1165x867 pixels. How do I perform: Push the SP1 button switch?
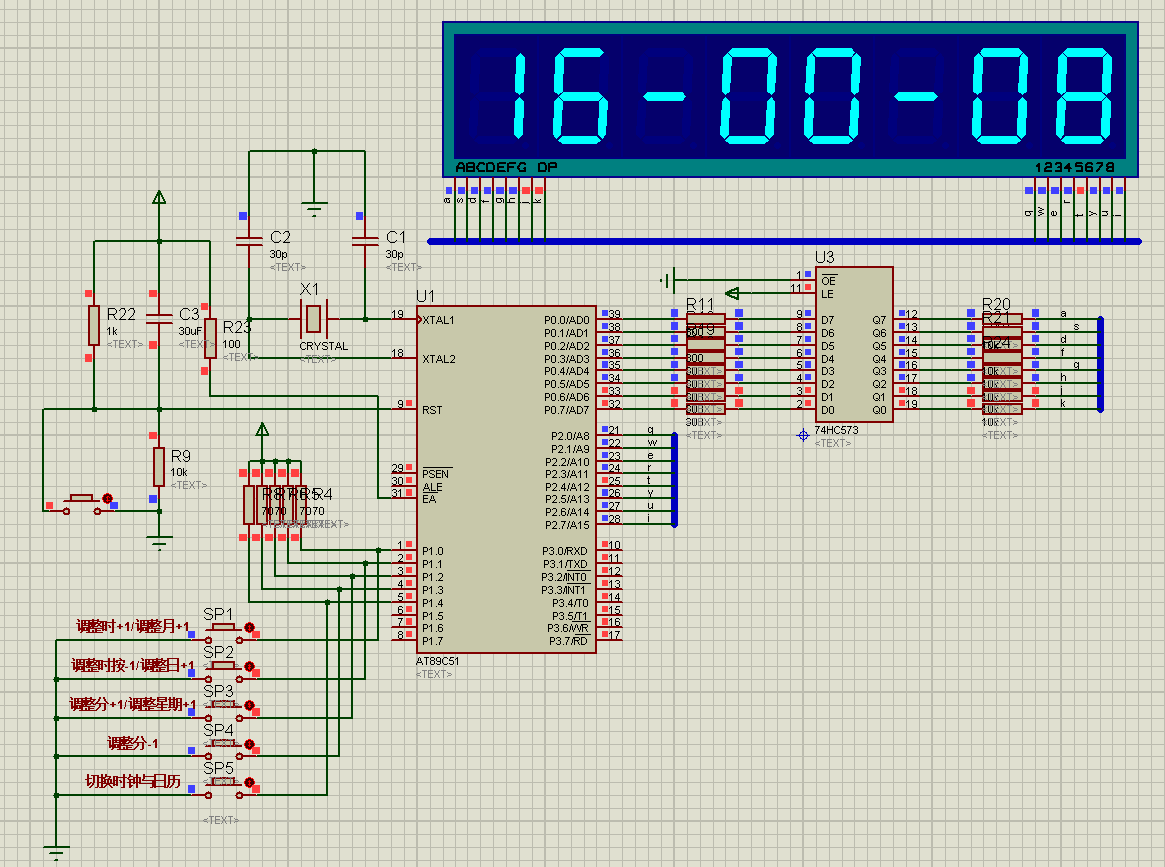click(x=224, y=632)
